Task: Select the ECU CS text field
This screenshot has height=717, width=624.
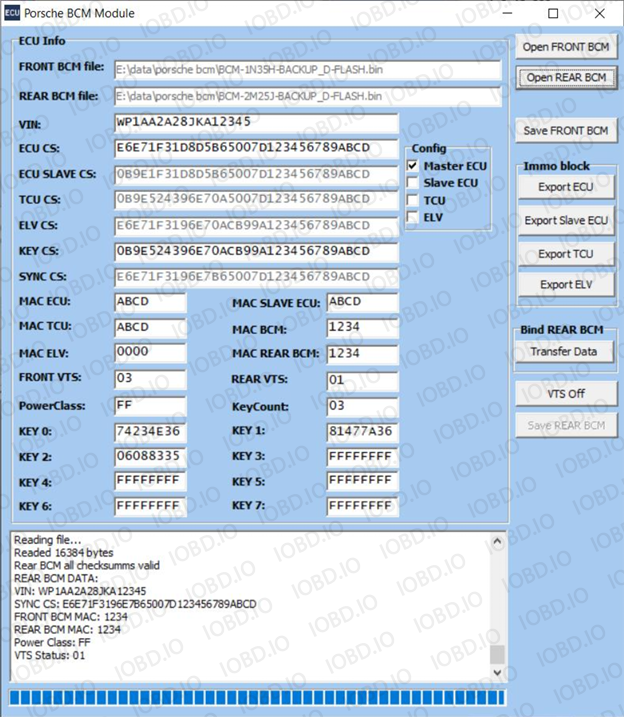Action: (x=256, y=148)
